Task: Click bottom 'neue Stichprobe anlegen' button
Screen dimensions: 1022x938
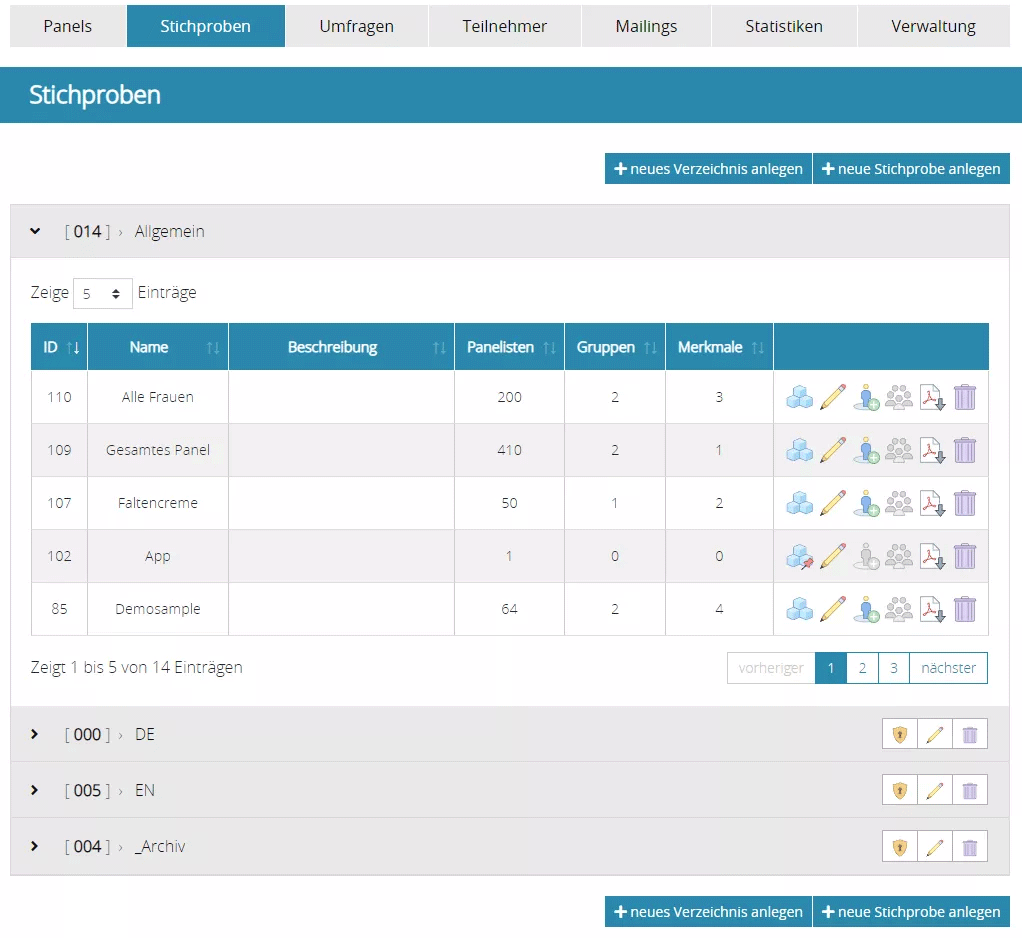Action: pos(911,912)
